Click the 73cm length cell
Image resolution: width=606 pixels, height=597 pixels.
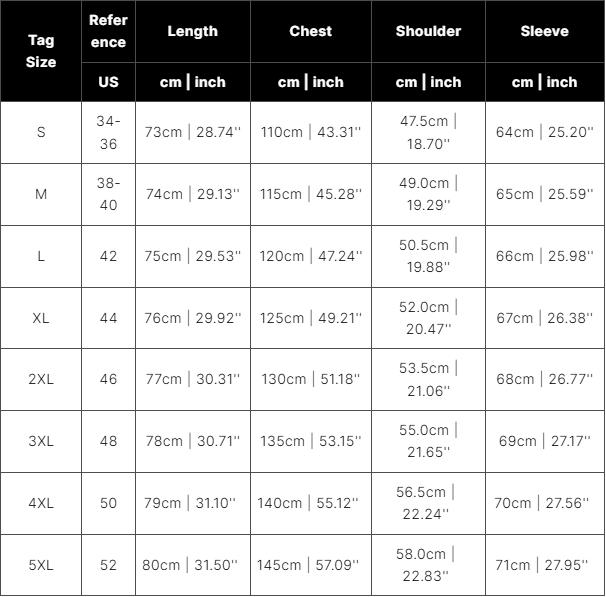192,132
